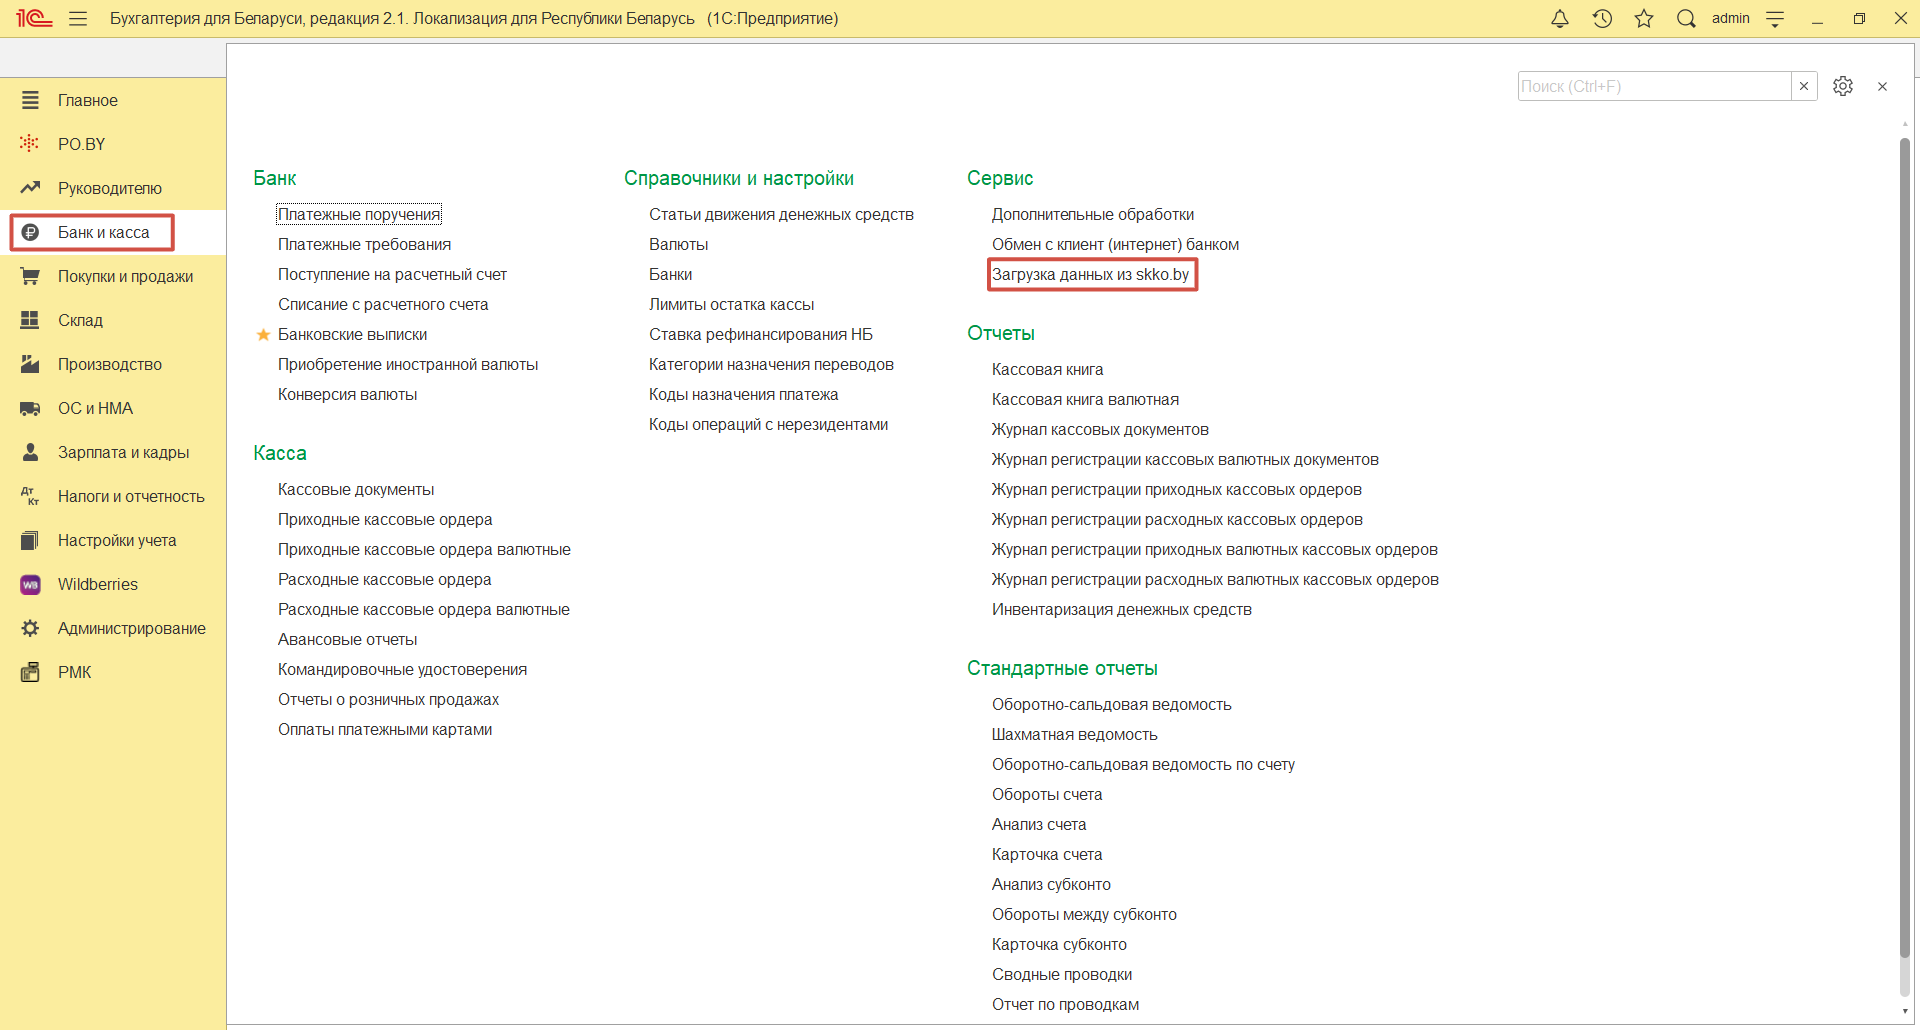Open Покупки и продажи section
Image resolution: width=1920 pixels, height=1030 pixels.
(x=125, y=277)
